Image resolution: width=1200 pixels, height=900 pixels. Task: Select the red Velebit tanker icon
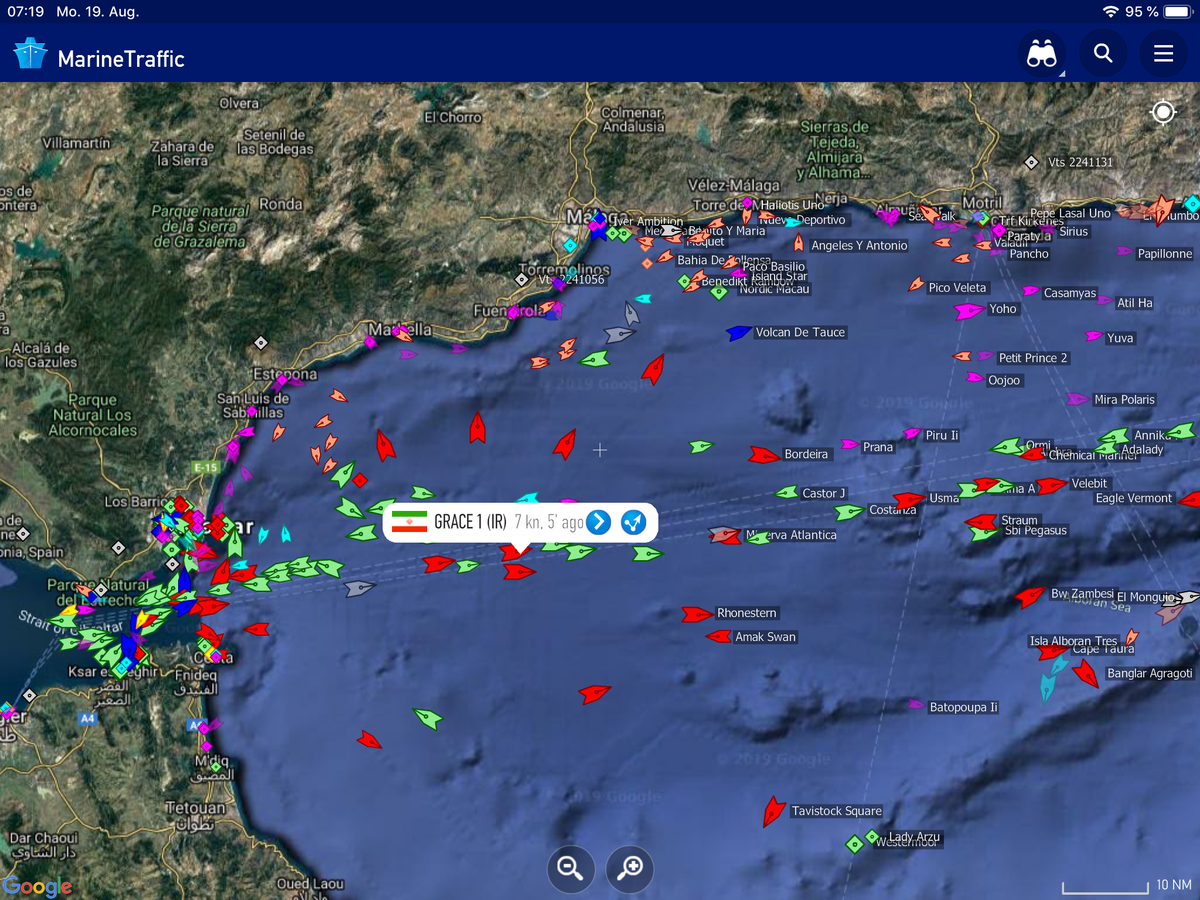[x=1051, y=485]
